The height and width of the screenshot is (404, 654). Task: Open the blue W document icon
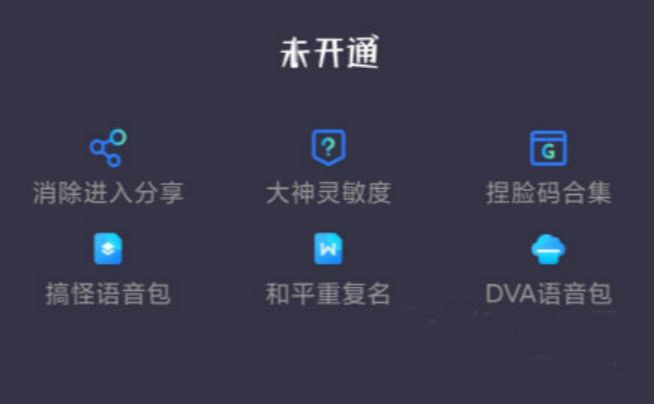click(x=328, y=249)
